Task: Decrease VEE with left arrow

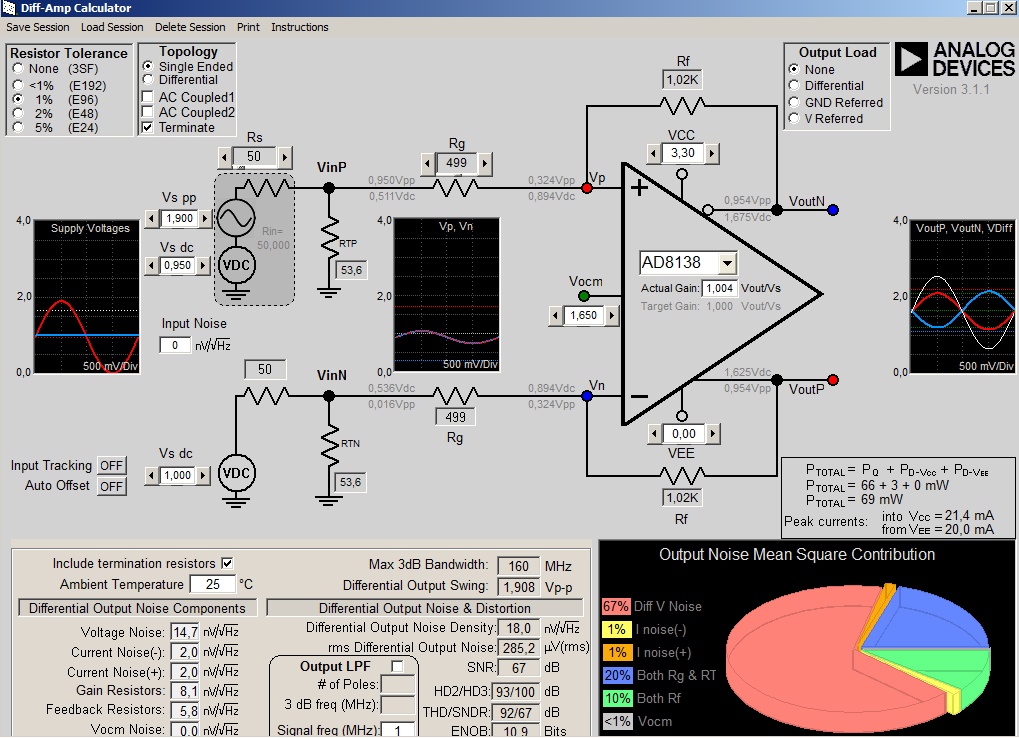Action: pyautogui.click(x=655, y=434)
